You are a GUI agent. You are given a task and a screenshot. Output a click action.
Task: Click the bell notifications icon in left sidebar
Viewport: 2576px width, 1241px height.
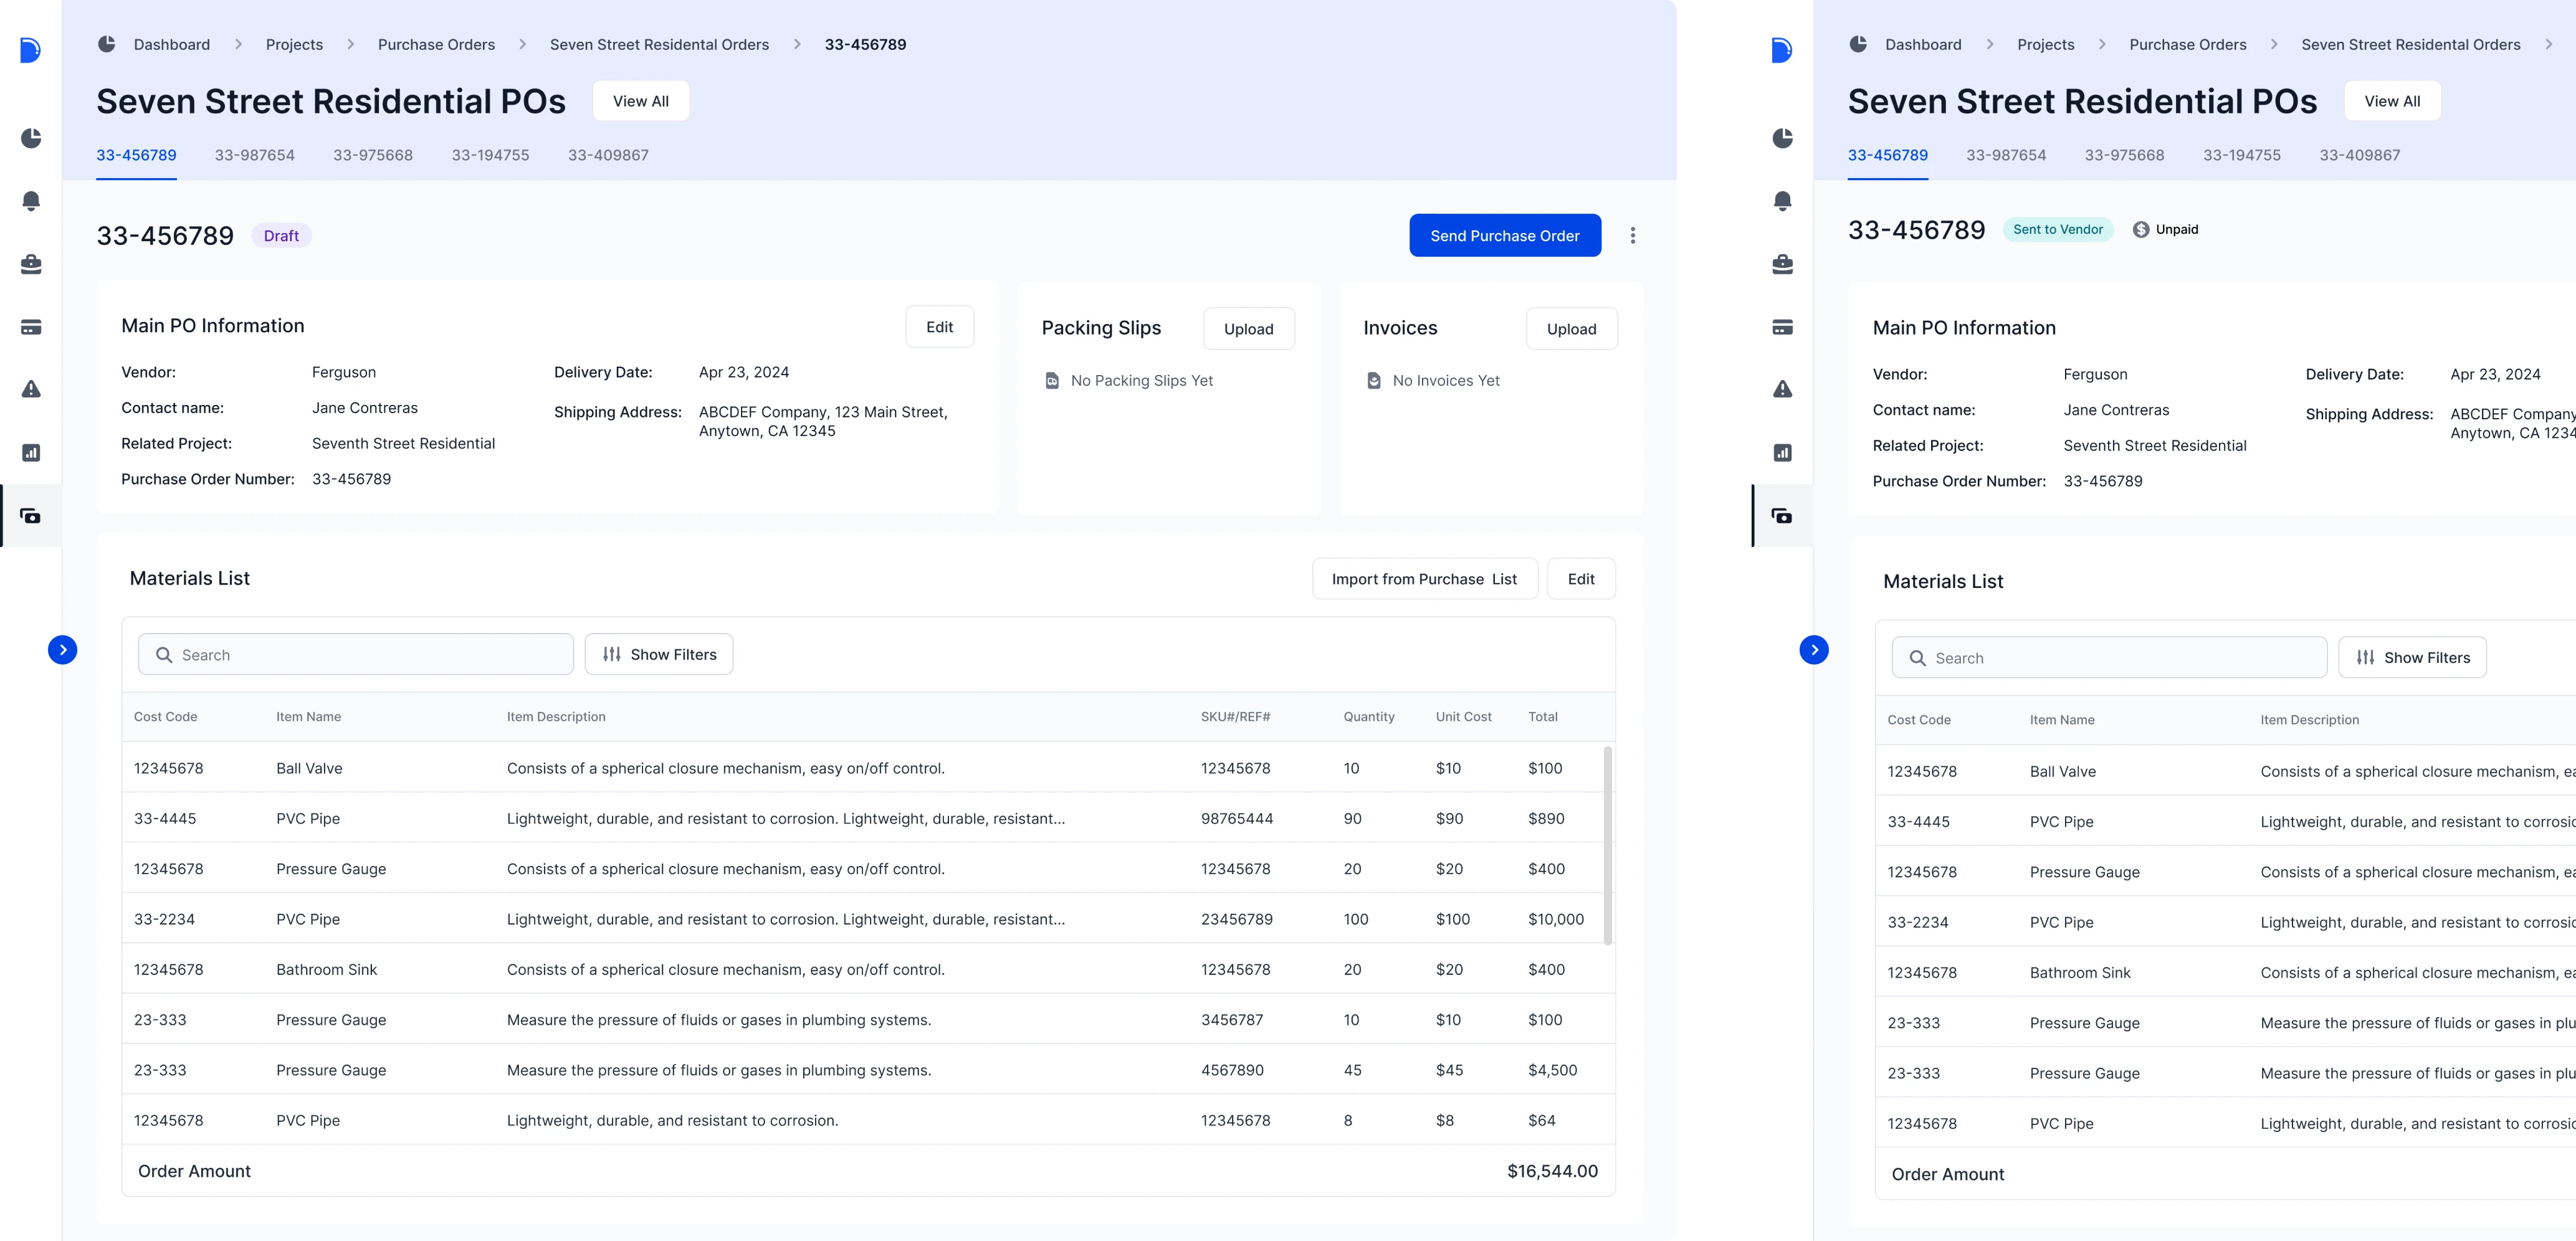pos(31,201)
